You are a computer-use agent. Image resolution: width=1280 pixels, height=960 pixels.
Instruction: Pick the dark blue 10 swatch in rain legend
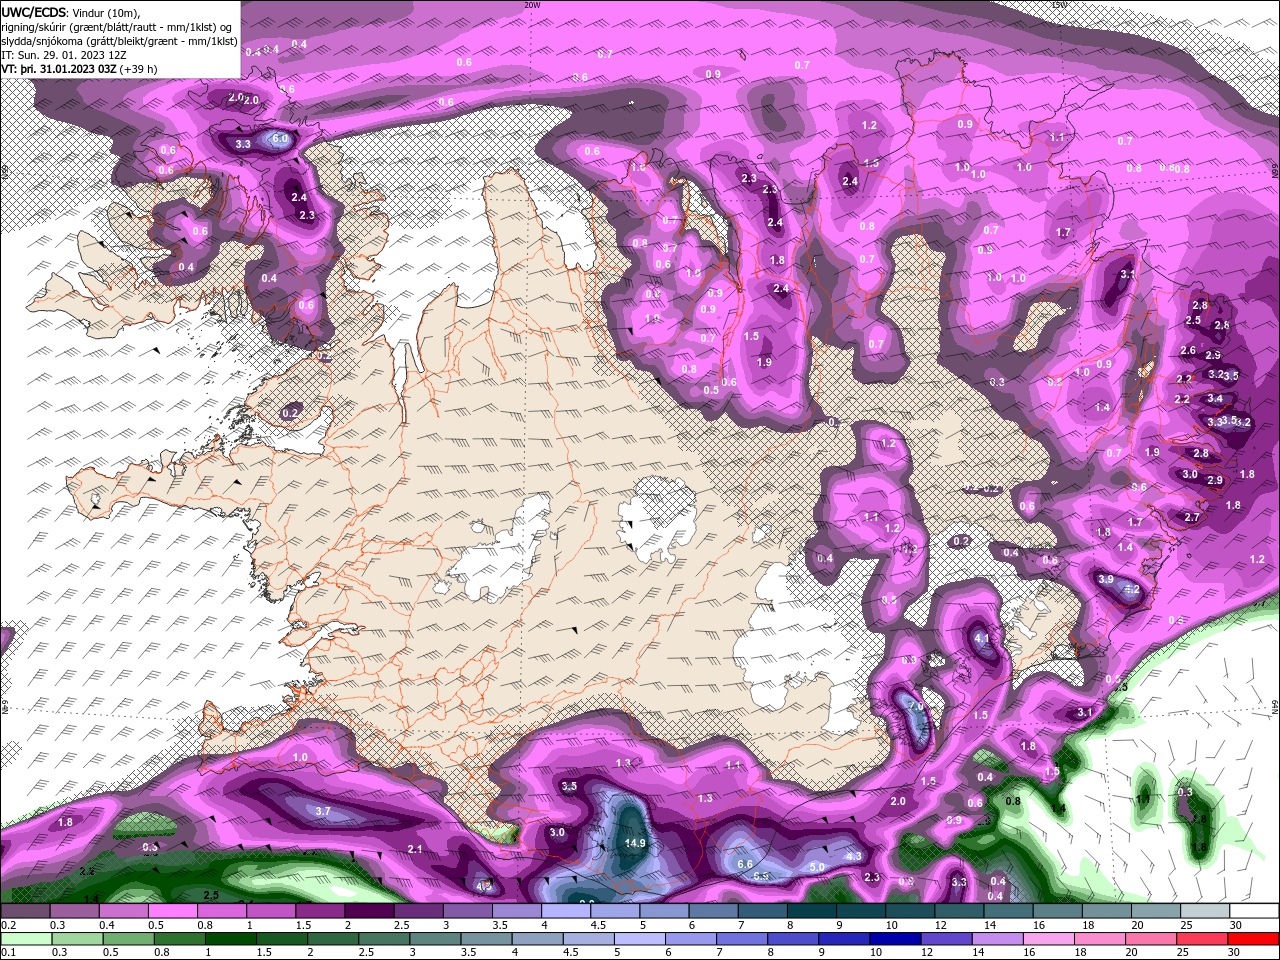(x=893, y=939)
